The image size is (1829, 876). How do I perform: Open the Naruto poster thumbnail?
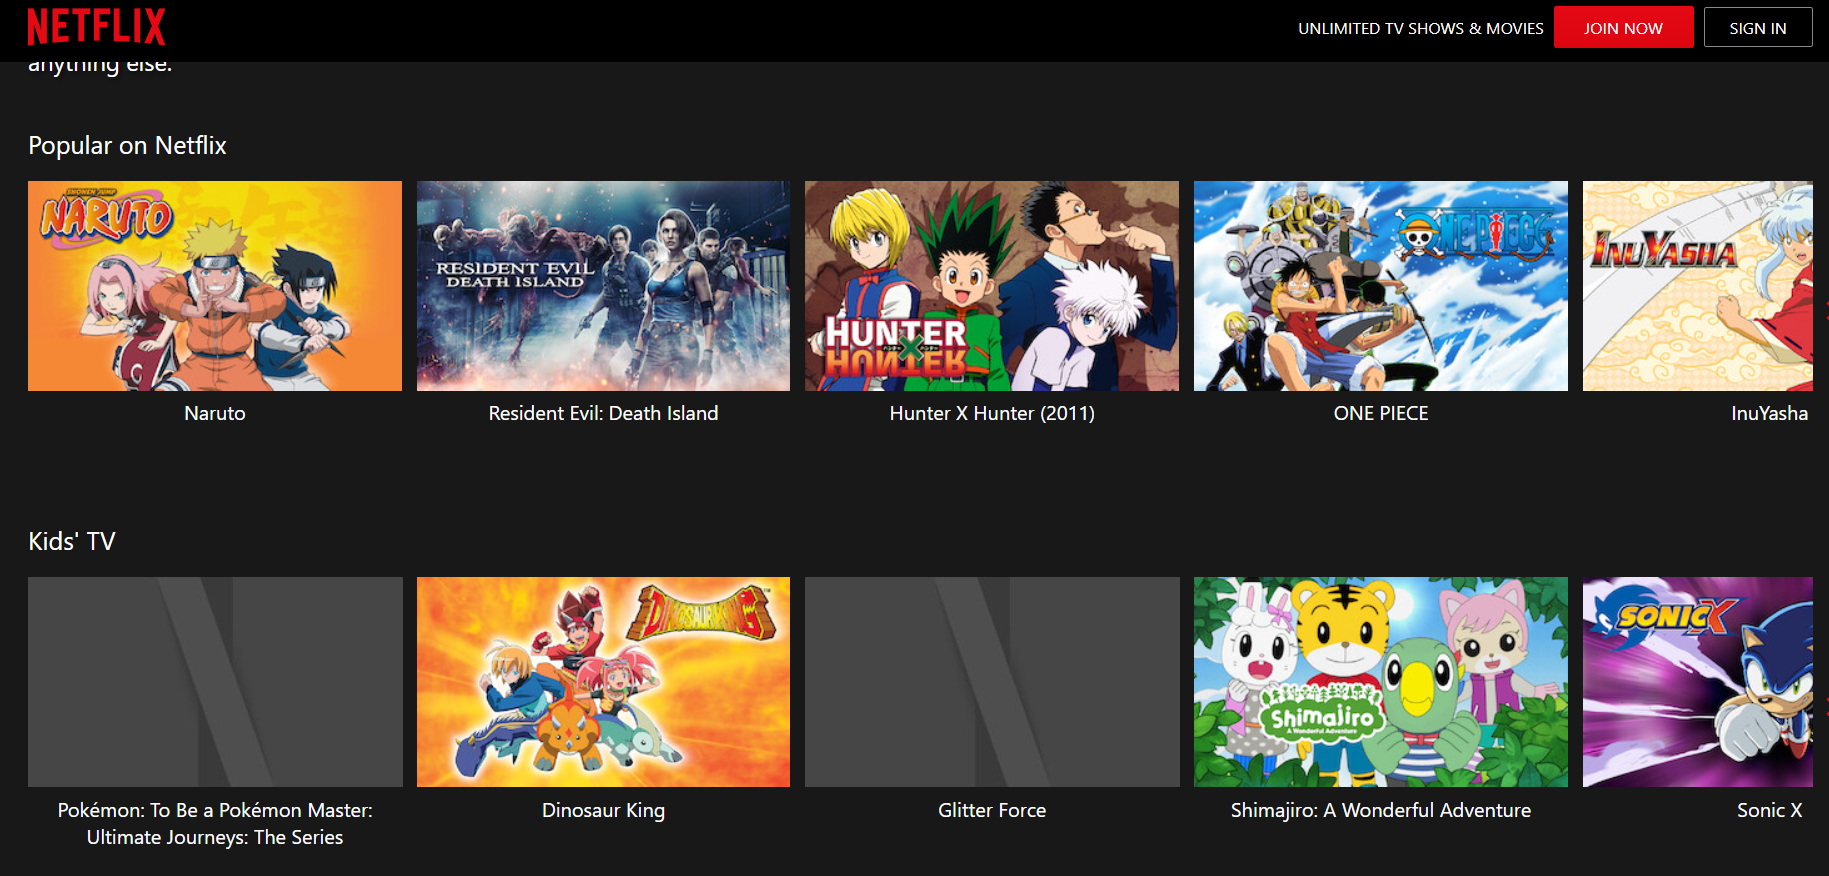tap(215, 286)
